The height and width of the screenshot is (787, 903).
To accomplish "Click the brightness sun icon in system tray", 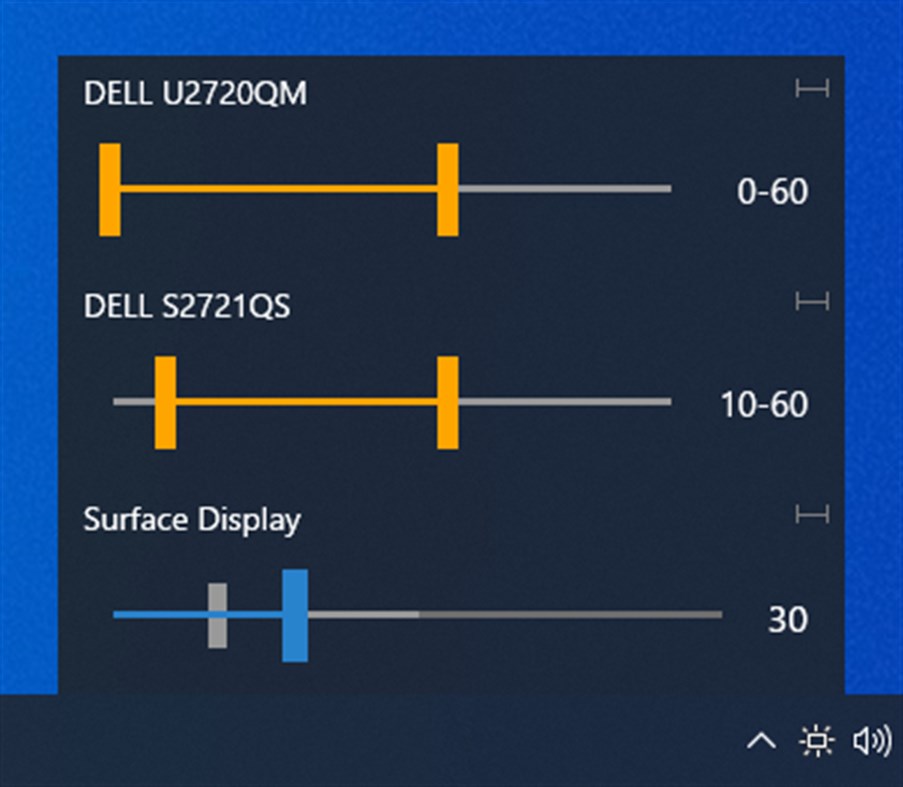I will click(x=816, y=741).
